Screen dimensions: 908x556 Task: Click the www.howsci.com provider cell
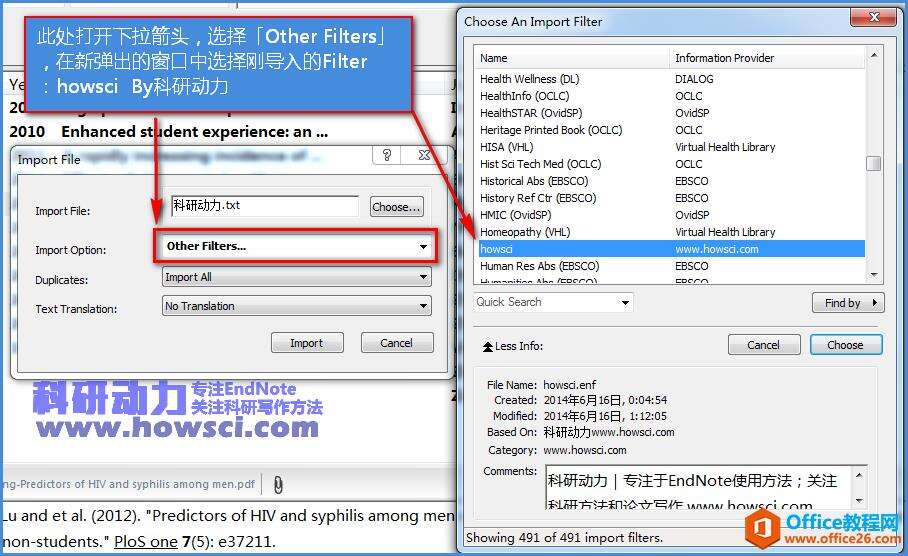[x=717, y=249]
